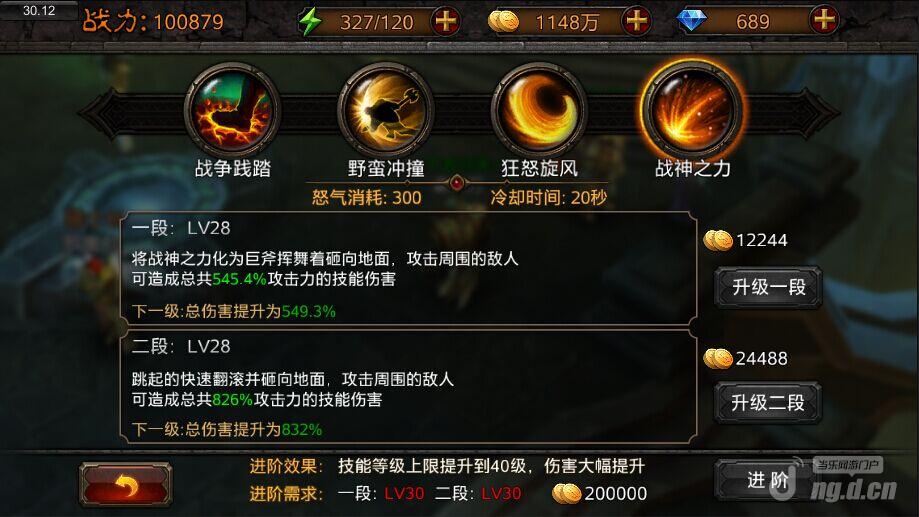919x517 pixels.
Task: Buy diamonds with the plus button
Action: click(x=823, y=21)
